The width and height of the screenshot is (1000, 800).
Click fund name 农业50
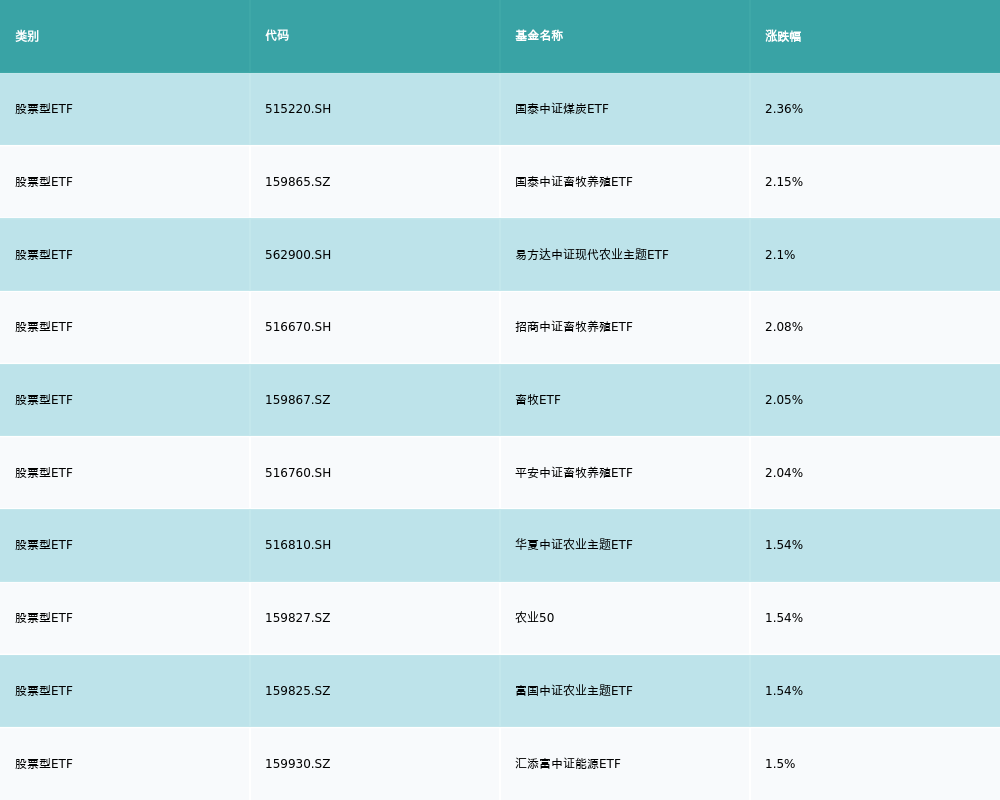point(534,618)
